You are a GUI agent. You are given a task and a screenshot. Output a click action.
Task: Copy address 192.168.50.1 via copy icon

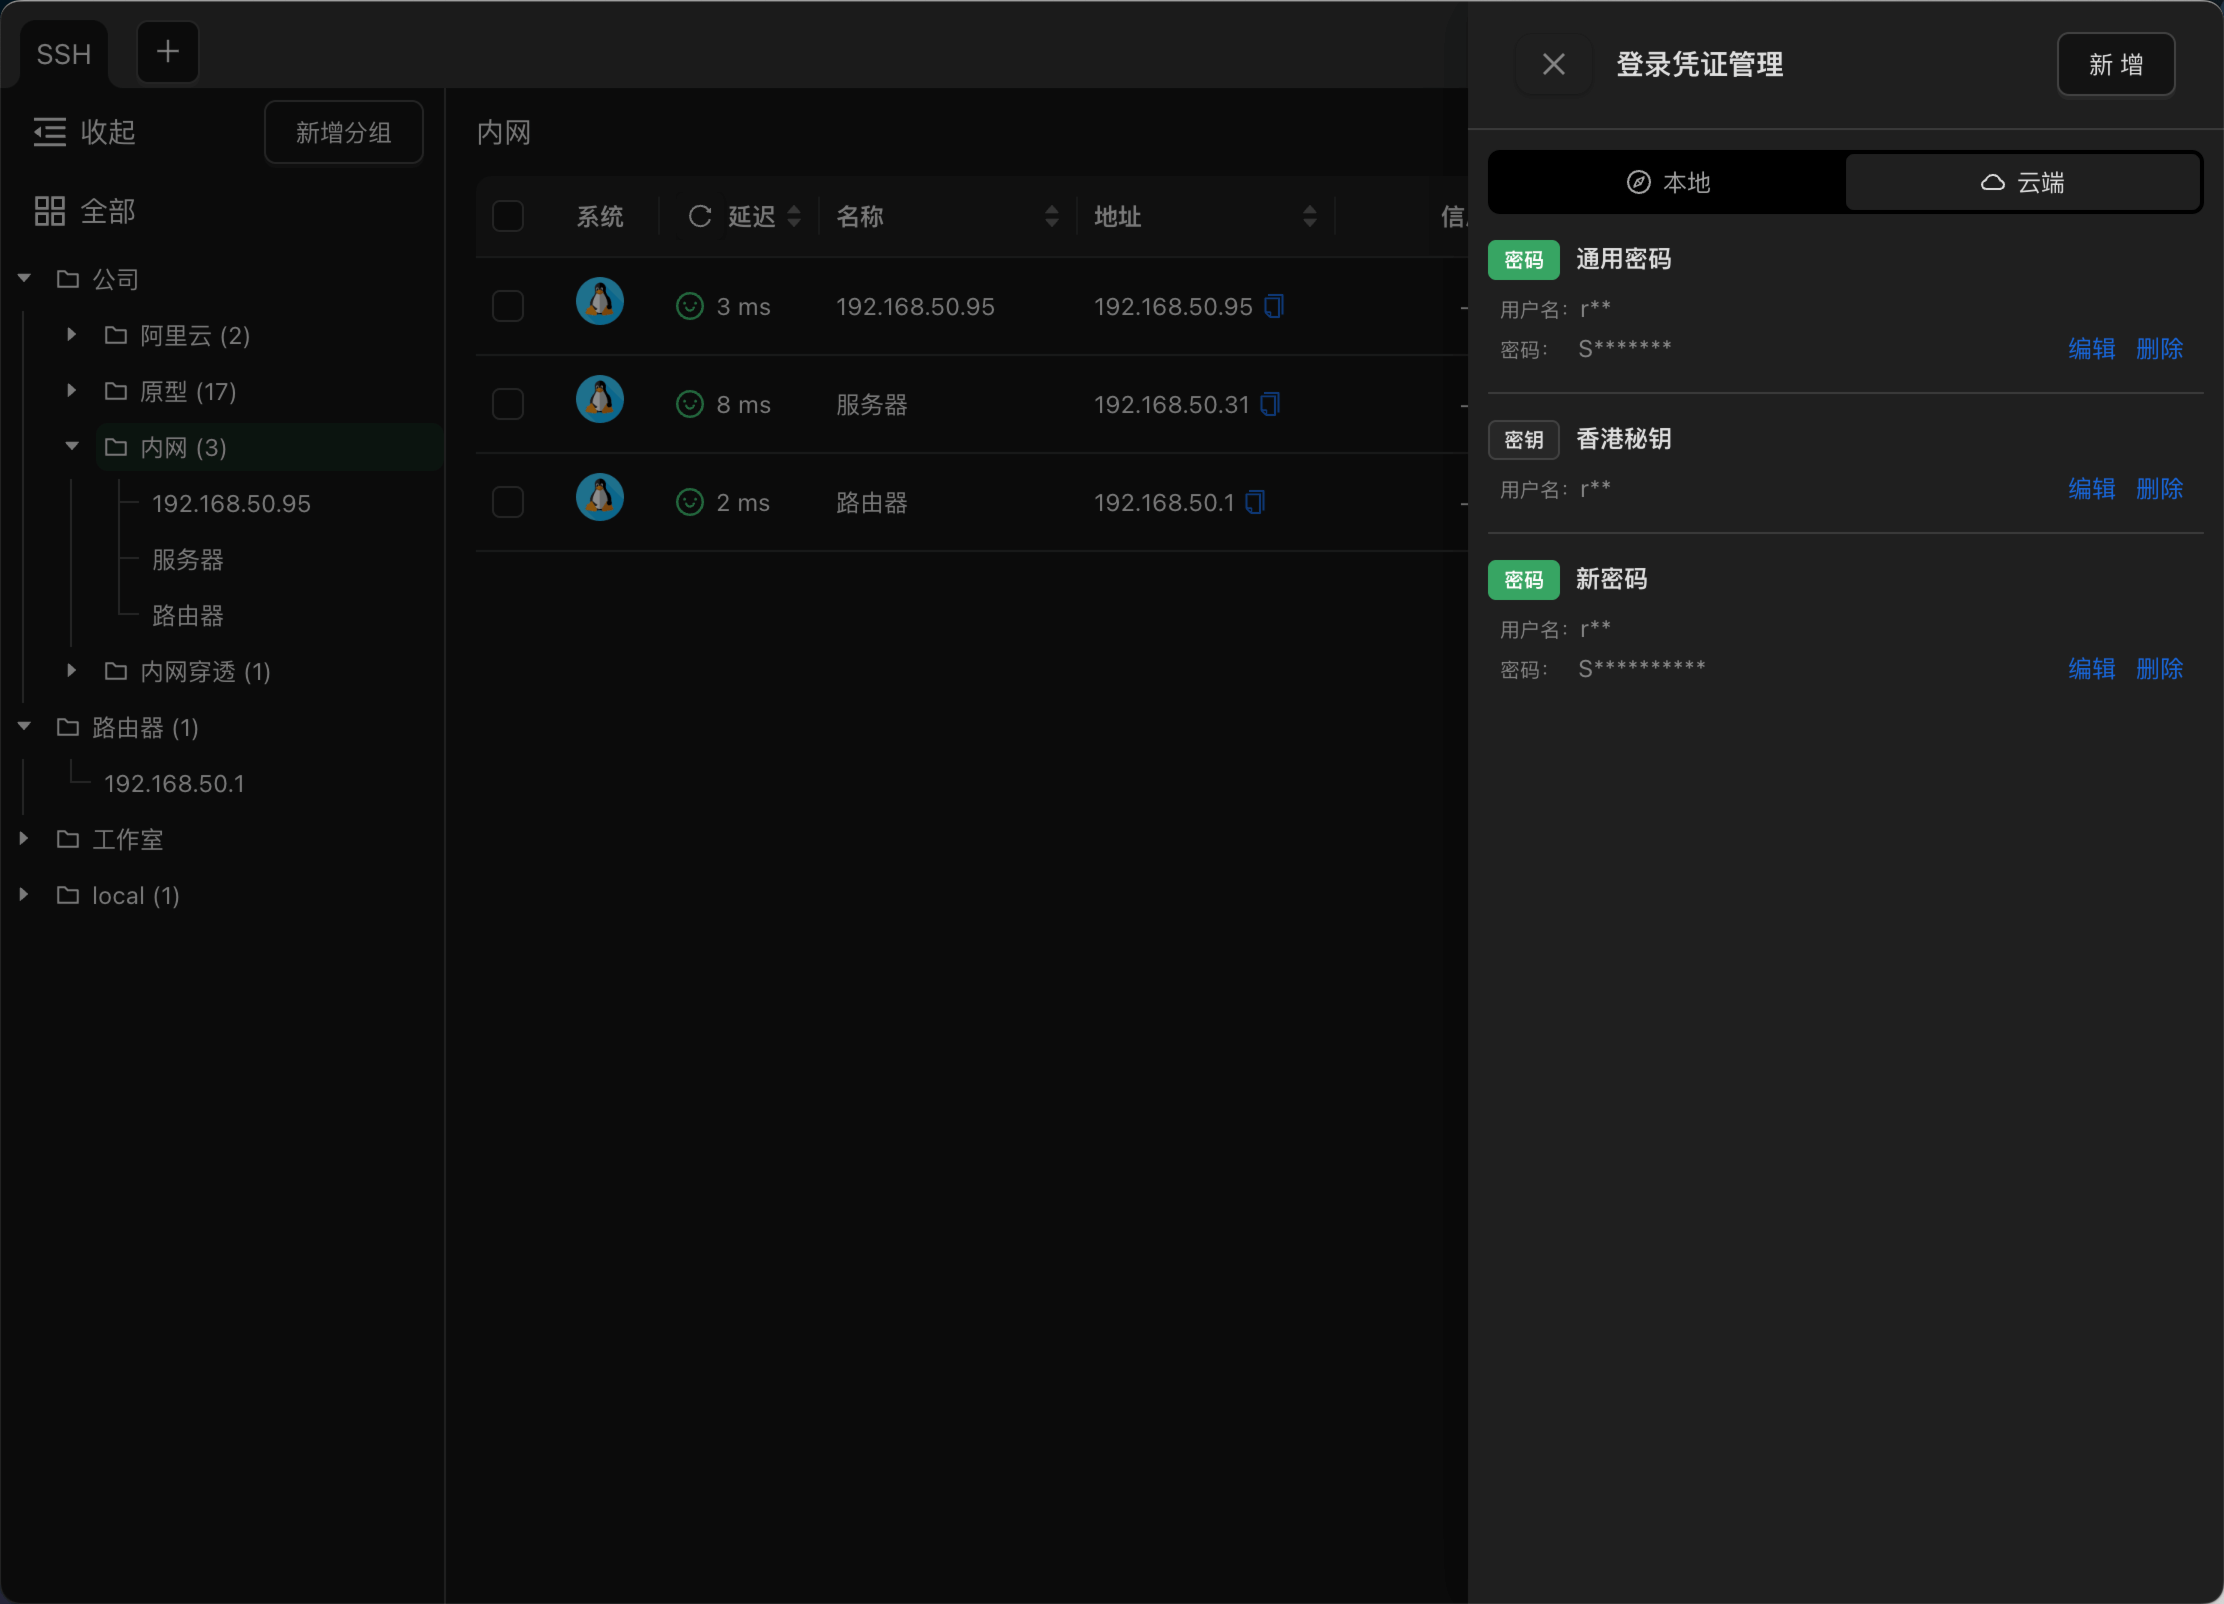click(x=1255, y=502)
